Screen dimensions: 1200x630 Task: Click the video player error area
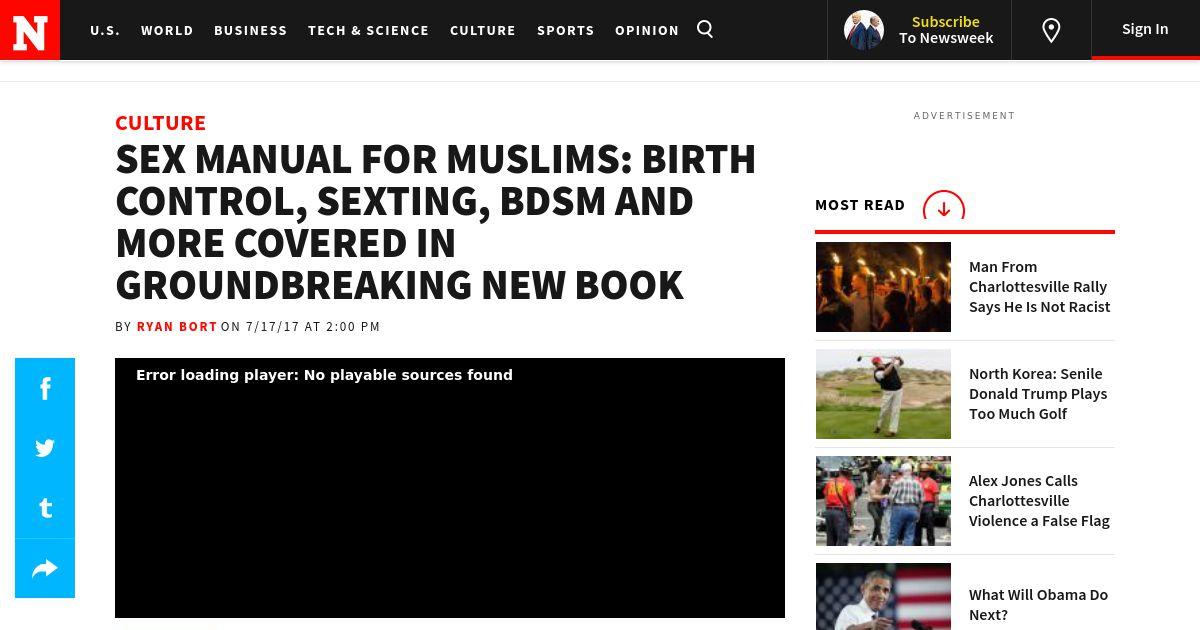point(450,488)
